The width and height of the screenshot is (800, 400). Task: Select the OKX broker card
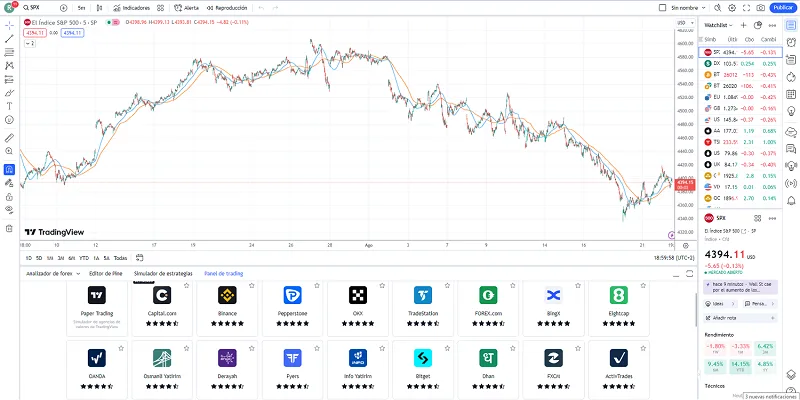[x=358, y=308]
